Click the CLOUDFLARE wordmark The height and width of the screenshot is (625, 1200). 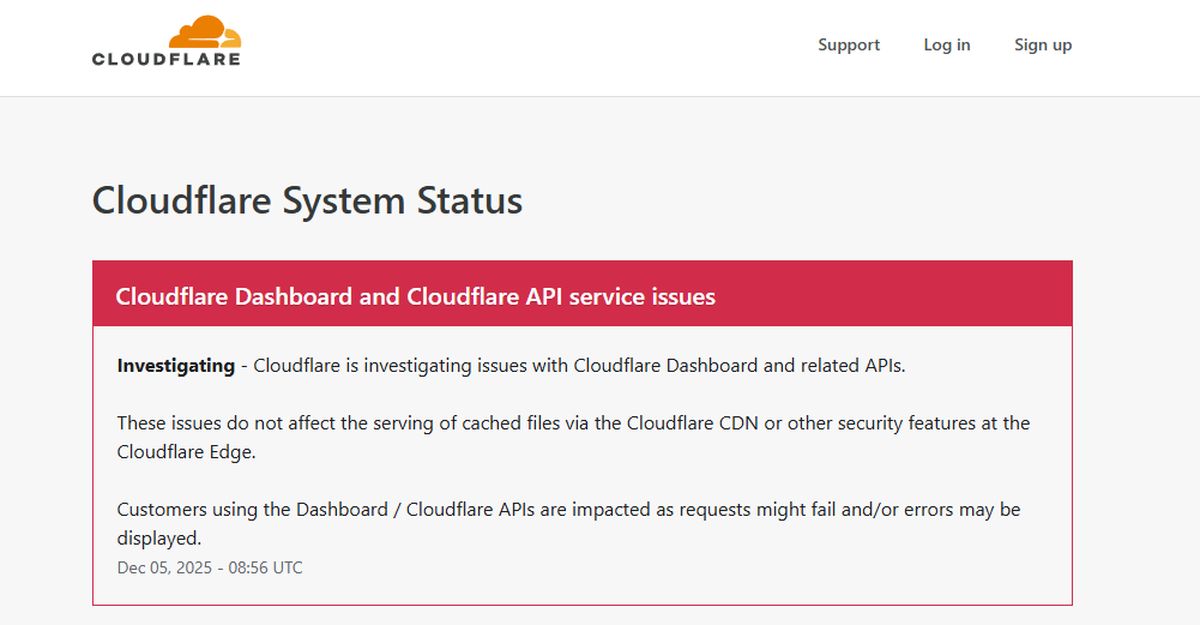pyautogui.click(x=165, y=58)
